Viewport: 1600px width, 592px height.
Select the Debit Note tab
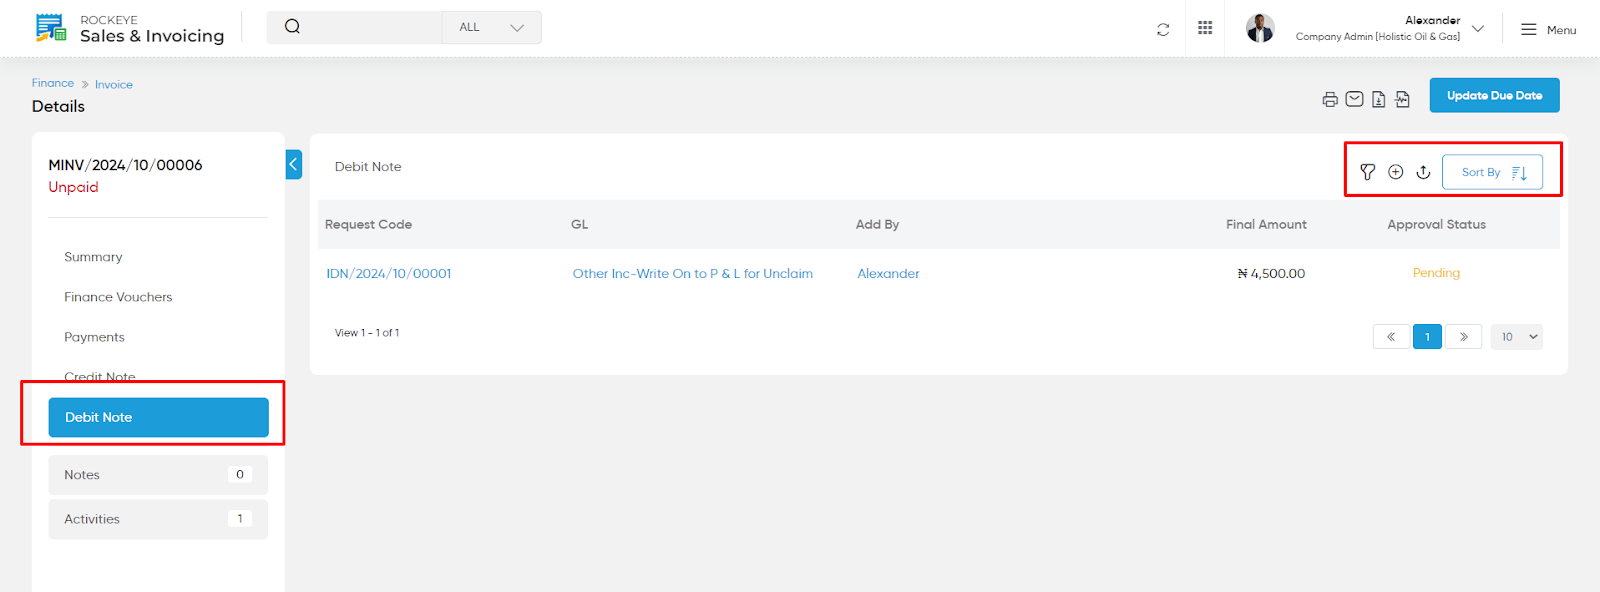(x=158, y=417)
